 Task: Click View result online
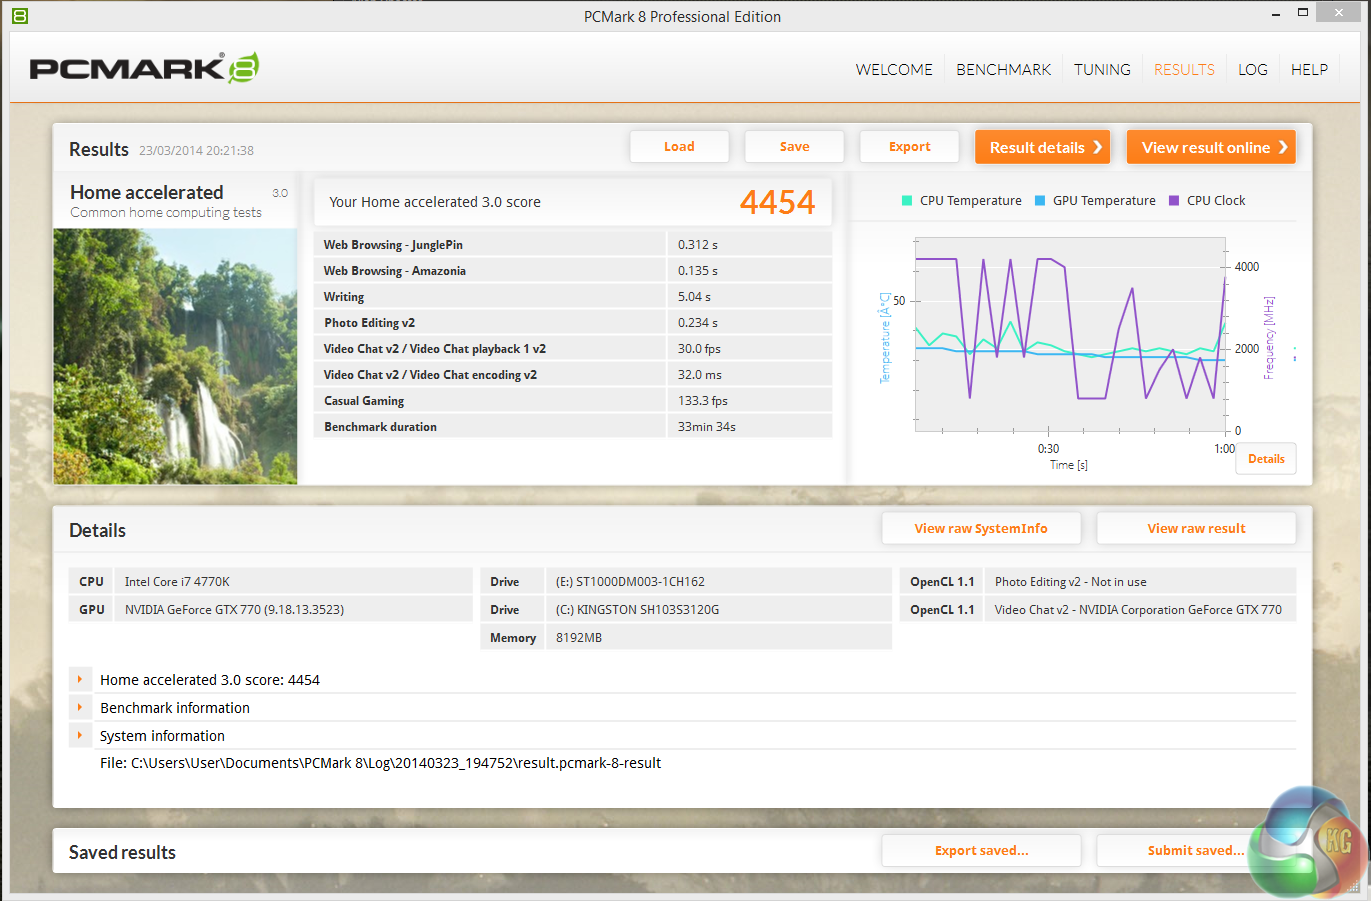pyautogui.click(x=1211, y=147)
